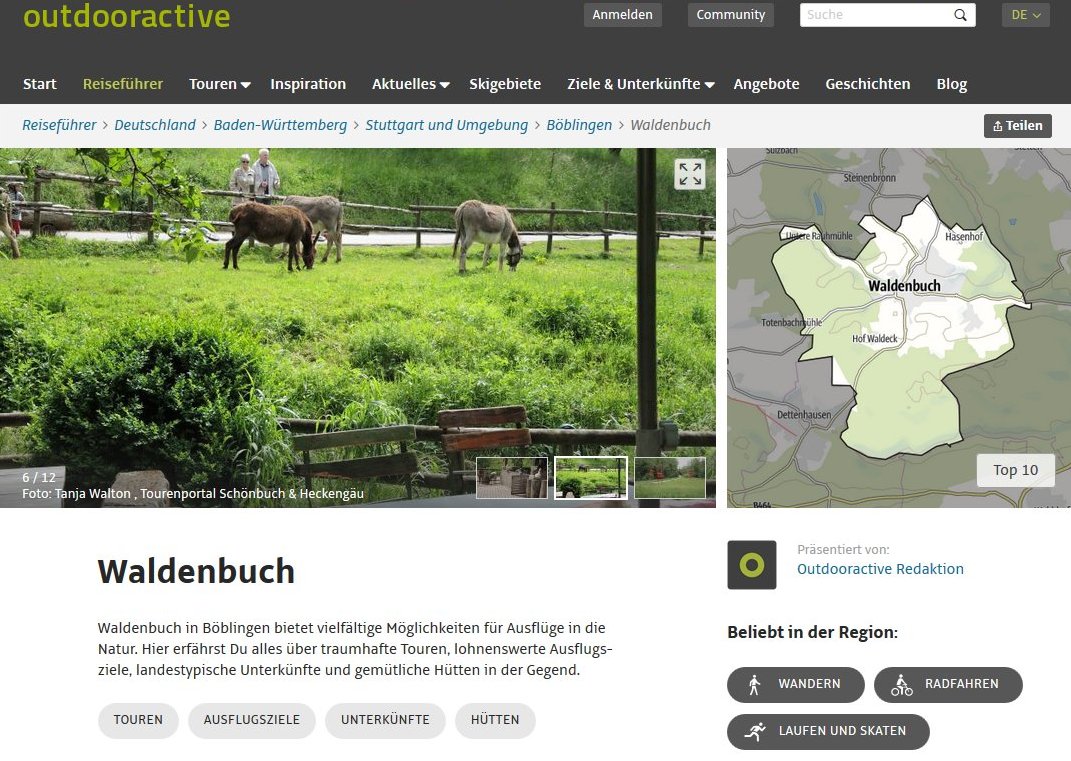1071x761 pixels.
Task: Select the Laufen und Skaten activity
Action: (x=828, y=731)
